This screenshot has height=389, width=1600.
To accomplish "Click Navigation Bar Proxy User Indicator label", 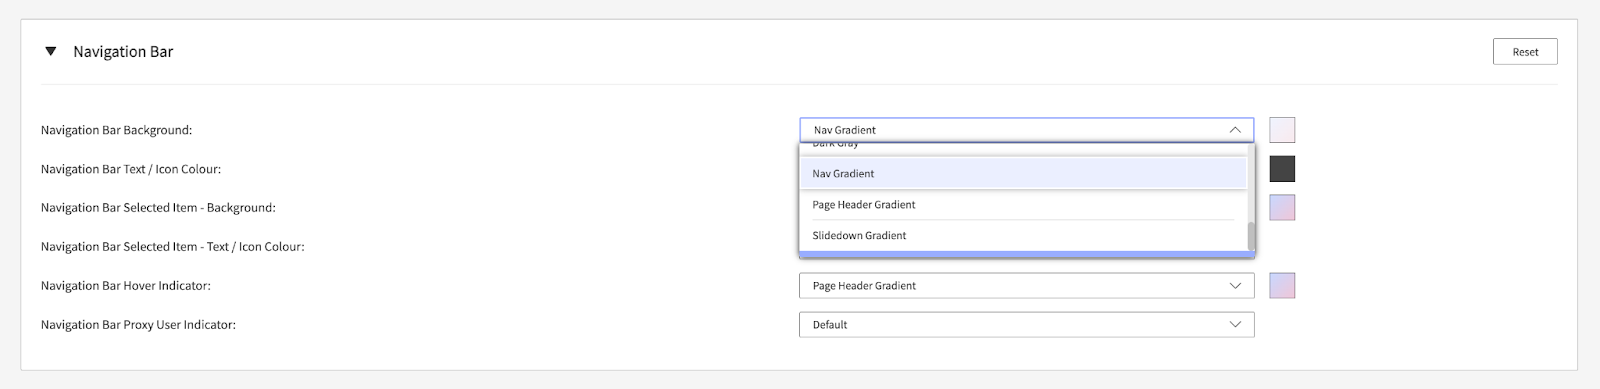I will click(138, 325).
